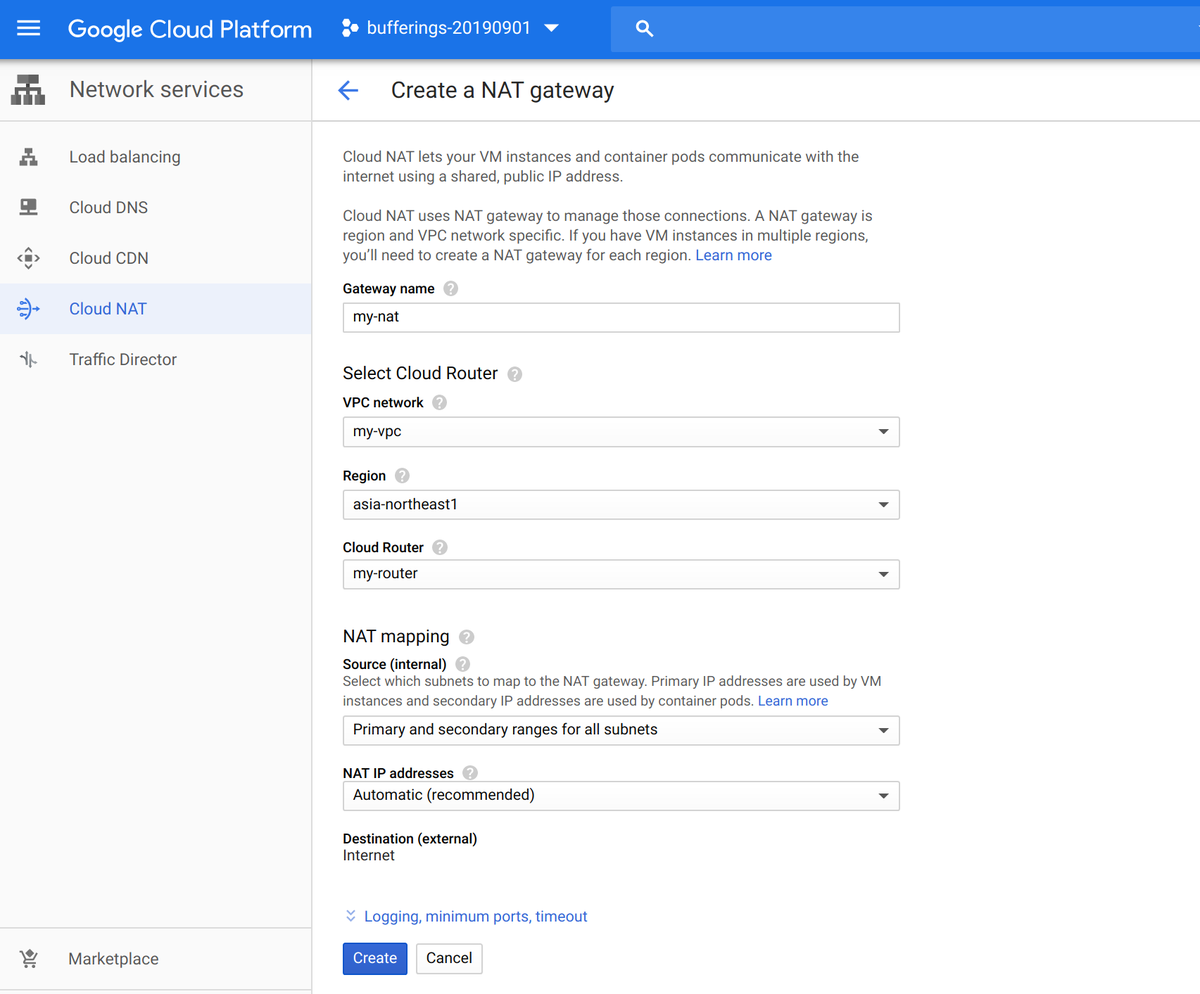Click the Cancel button
The image size is (1200, 994).
click(449, 958)
